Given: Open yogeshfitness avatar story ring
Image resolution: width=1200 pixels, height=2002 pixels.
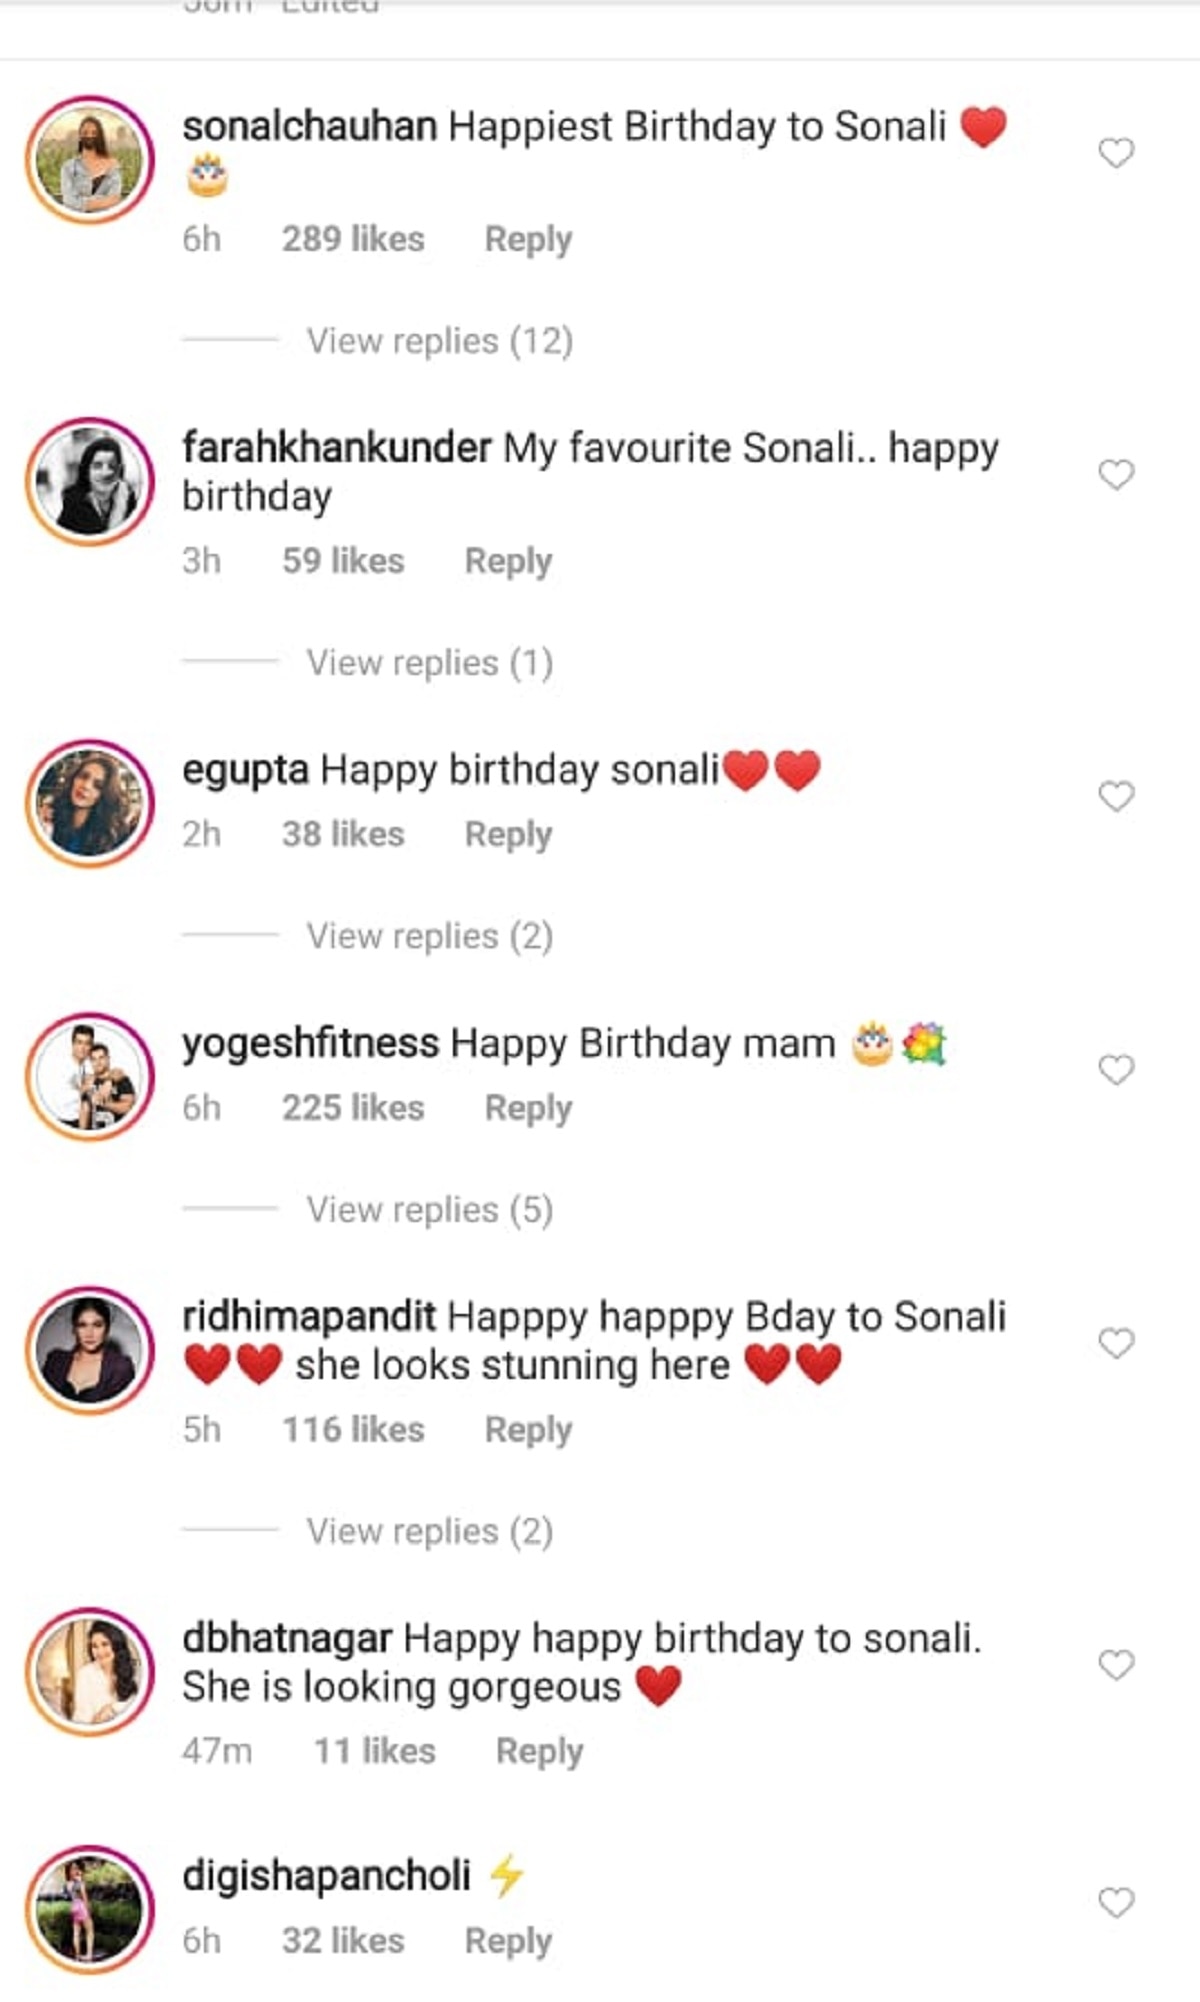Looking at the screenshot, I should tap(90, 1077).
